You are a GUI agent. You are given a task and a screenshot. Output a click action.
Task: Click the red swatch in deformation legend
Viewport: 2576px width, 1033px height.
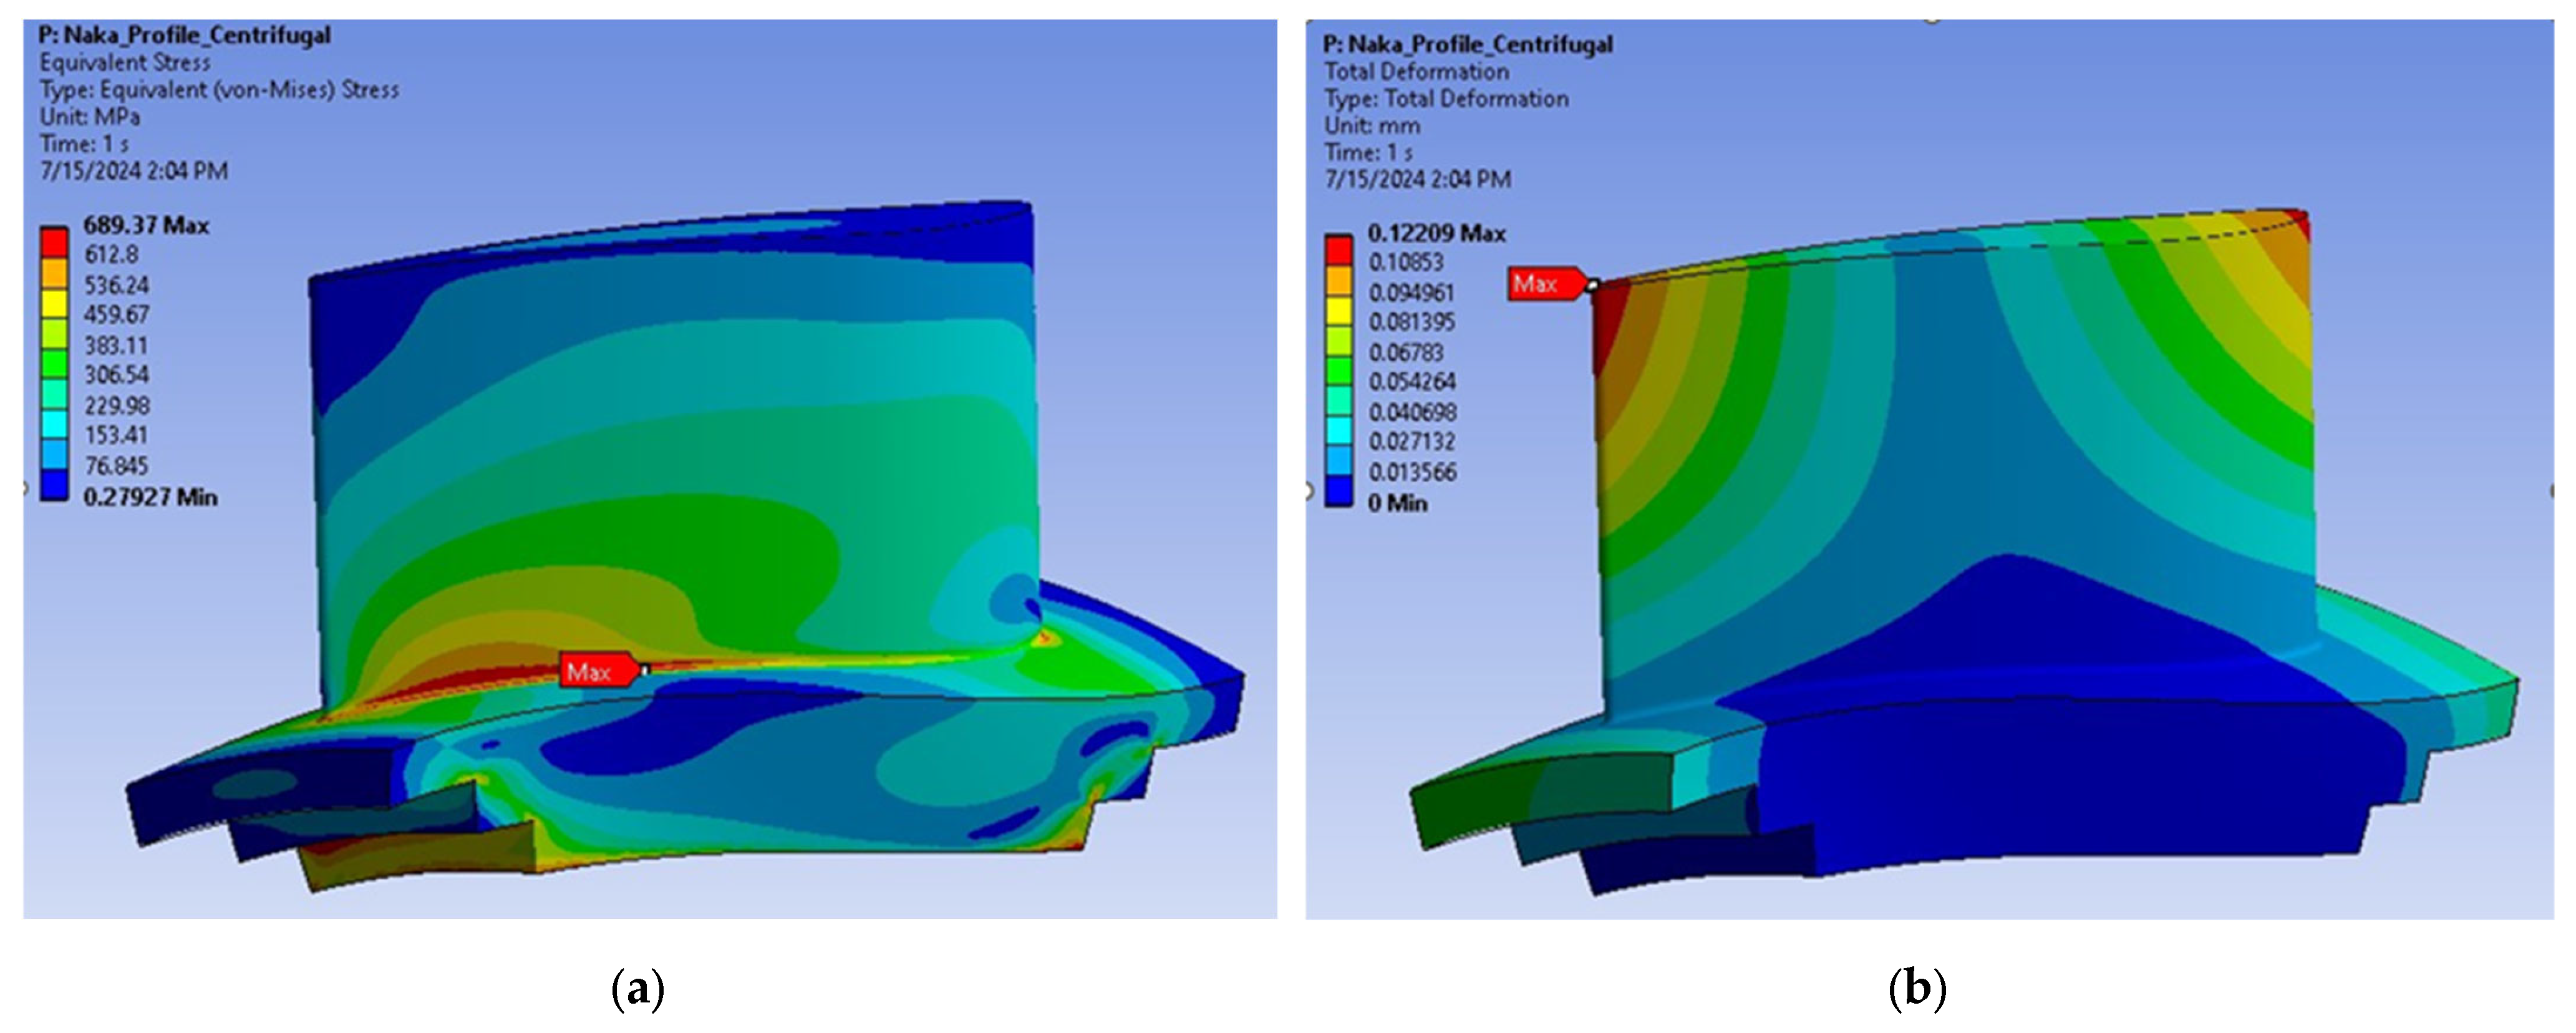point(1339,250)
